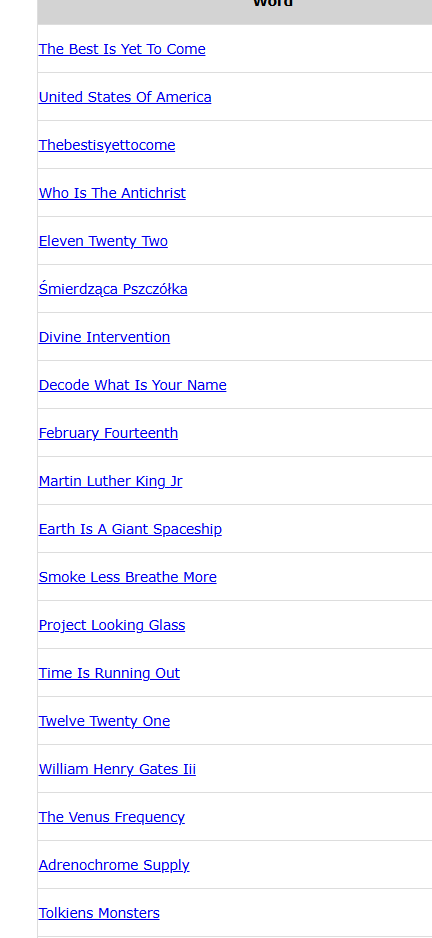Click the Śmierdząca Pszczółka link
This screenshot has width=432, height=938.
113,289
